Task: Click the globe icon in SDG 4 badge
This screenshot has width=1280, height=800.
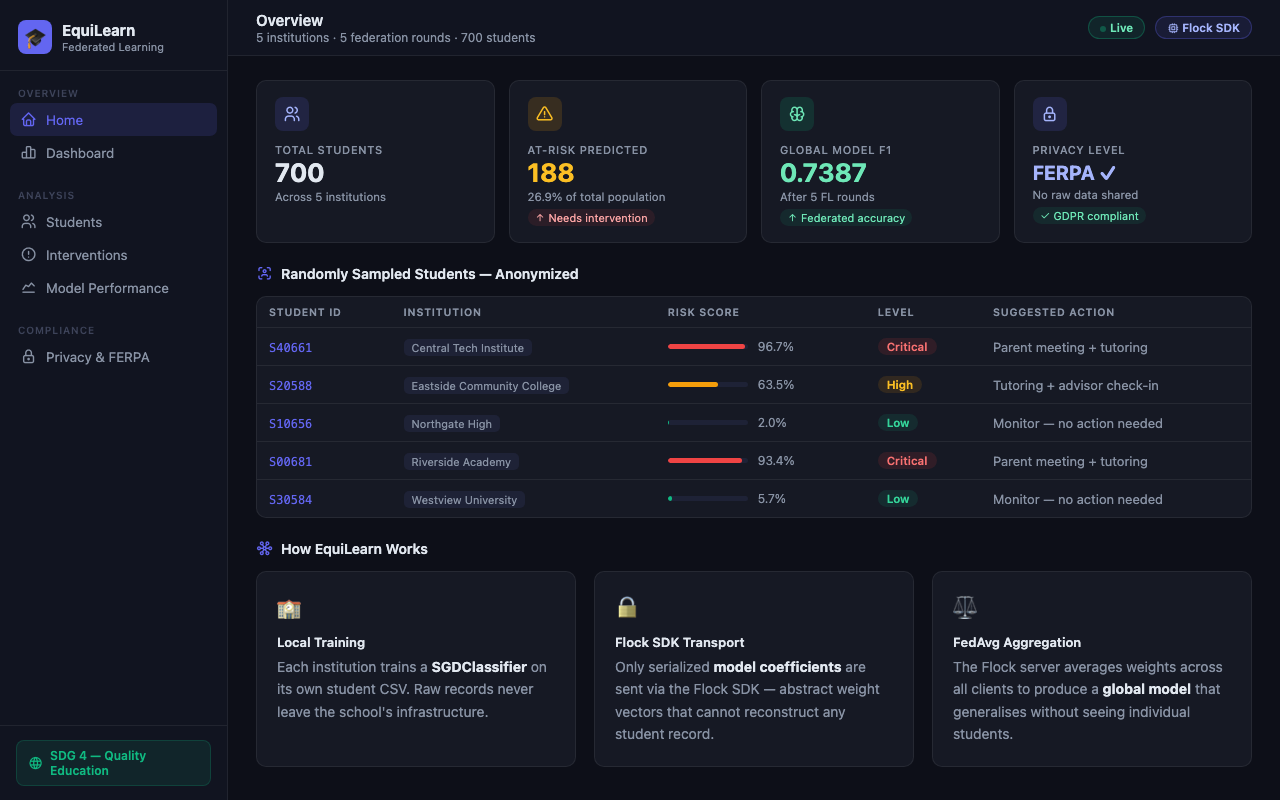Action: pos(36,763)
